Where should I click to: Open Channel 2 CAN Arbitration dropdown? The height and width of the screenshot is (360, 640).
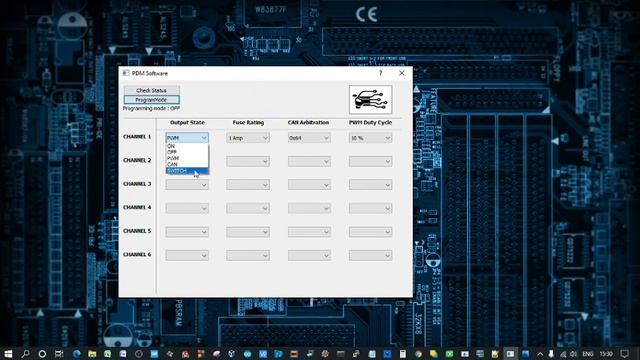pos(309,162)
